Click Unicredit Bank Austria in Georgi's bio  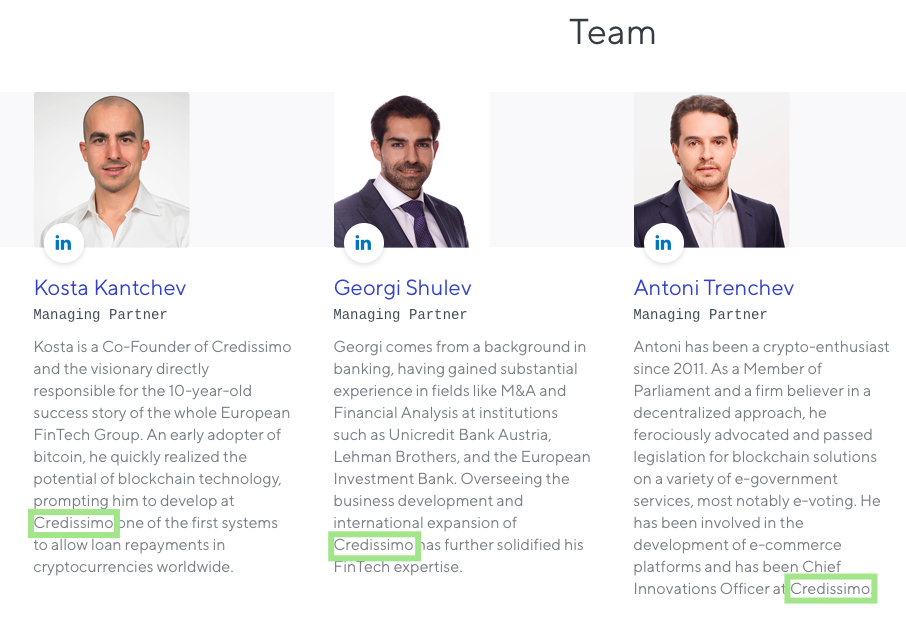[470, 435]
